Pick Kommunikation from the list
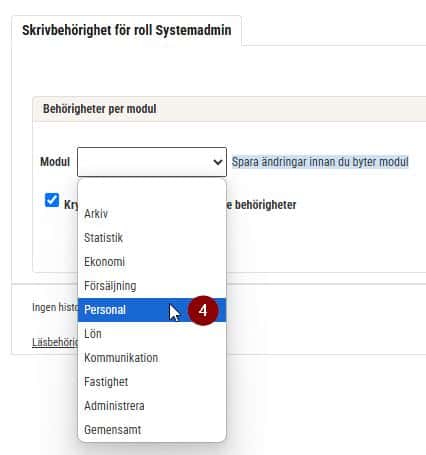426x455 pixels. [x=152, y=358]
